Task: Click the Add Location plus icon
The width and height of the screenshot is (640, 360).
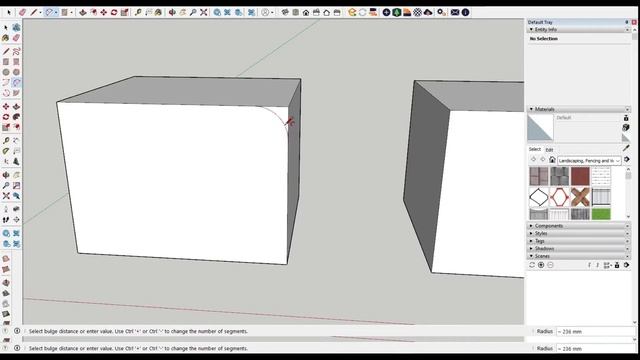Action: tap(386, 13)
